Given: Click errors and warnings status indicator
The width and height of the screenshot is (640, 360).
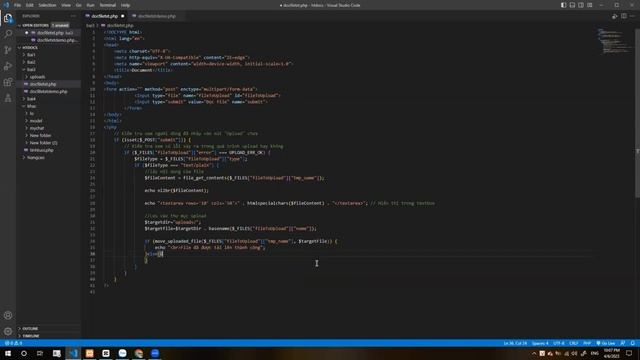Looking at the screenshot, I should [13, 343].
